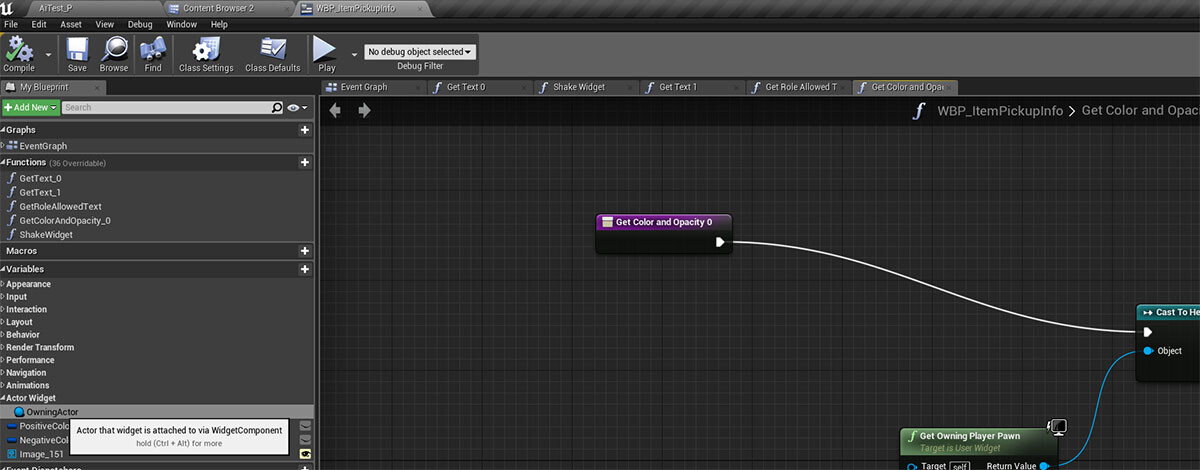The height and width of the screenshot is (470, 1200).
Task: Open the Asset menu
Action: click(x=71, y=24)
